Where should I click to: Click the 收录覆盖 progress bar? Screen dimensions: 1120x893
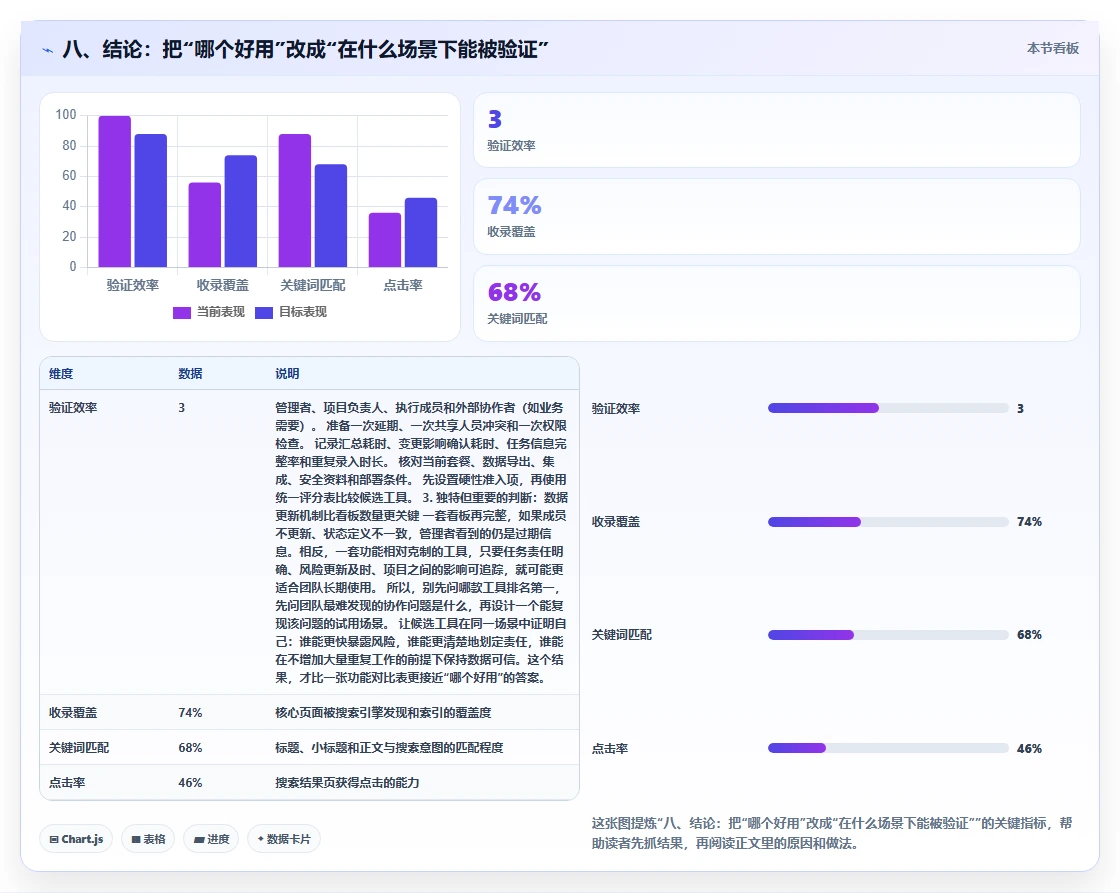pyautogui.click(x=888, y=522)
